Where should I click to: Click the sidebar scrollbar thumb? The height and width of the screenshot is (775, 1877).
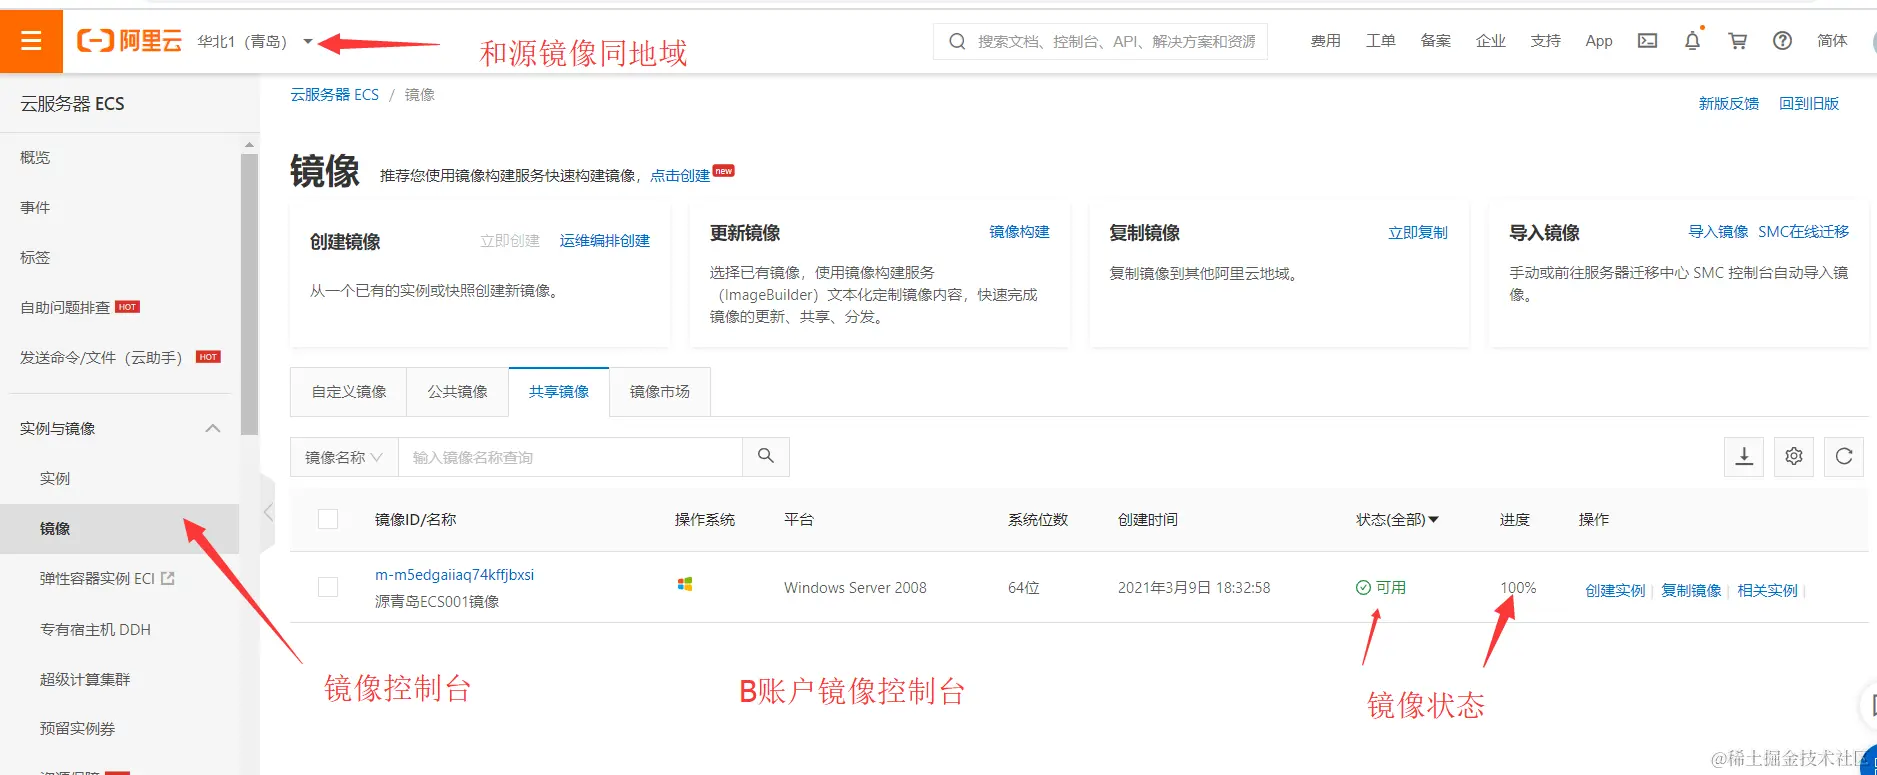pyautogui.click(x=249, y=293)
